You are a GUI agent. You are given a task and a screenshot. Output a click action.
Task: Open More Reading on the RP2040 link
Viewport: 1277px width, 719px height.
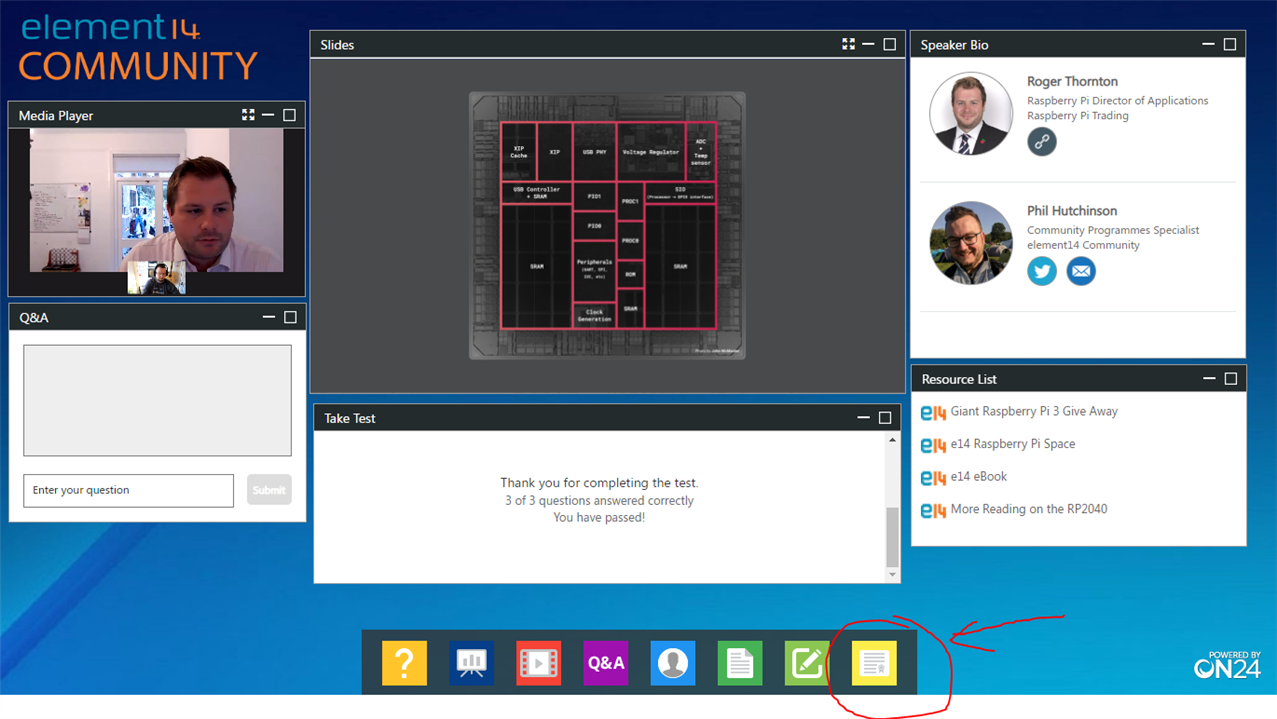(1028, 509)
